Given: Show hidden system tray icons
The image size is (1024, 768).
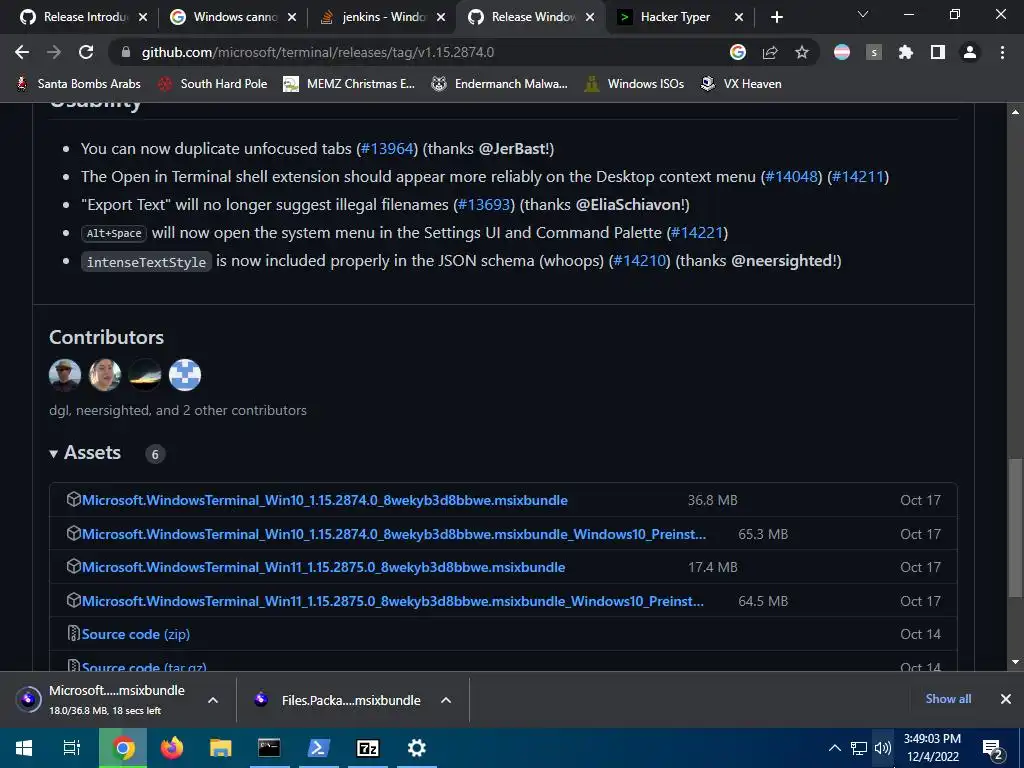Looking at the screenshot, I should [x=835, y=748].
